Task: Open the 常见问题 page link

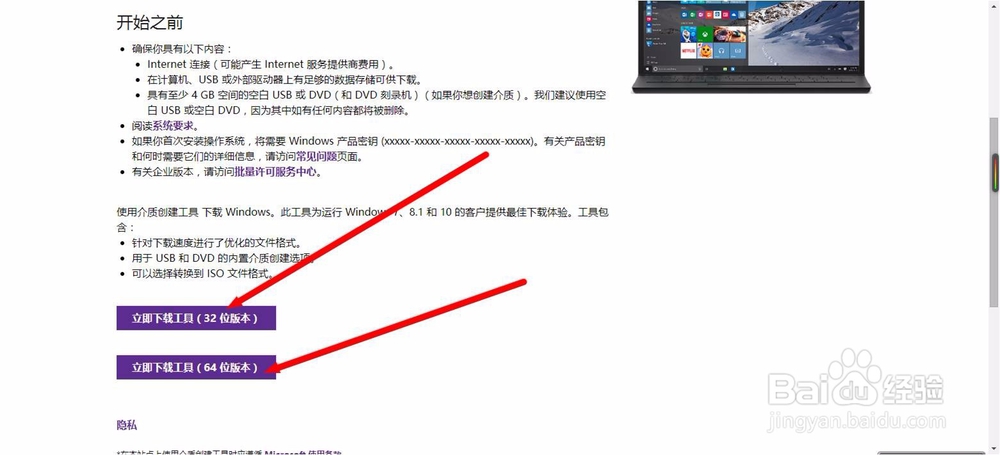Action: click(x=316, y=156)
